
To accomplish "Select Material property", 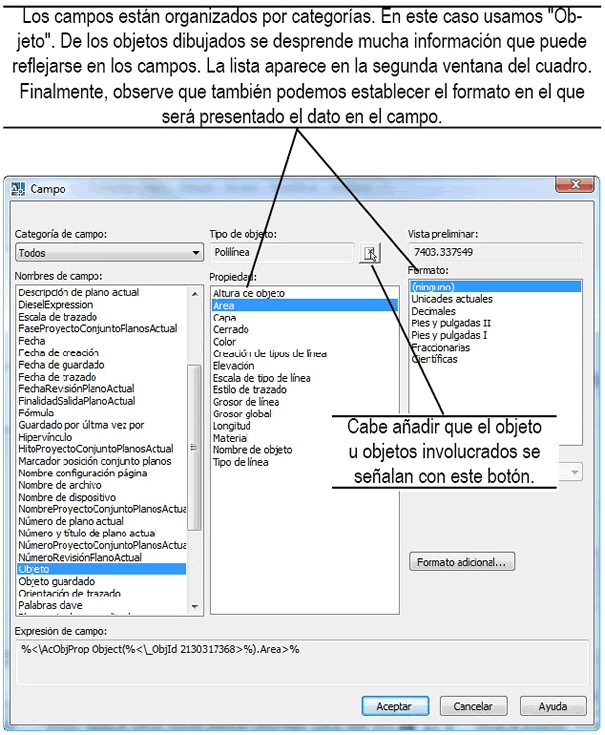I will [x=230, y=438].
